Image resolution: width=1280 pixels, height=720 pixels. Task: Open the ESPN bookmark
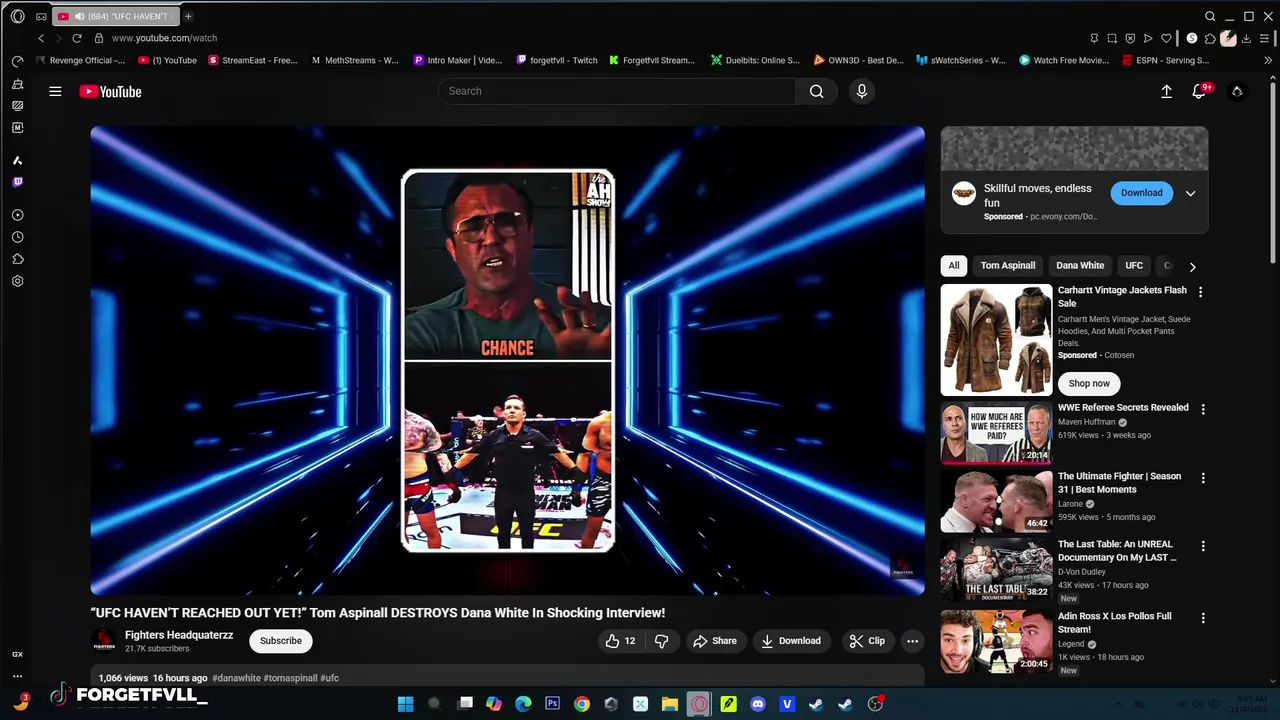click(1165, 60)
